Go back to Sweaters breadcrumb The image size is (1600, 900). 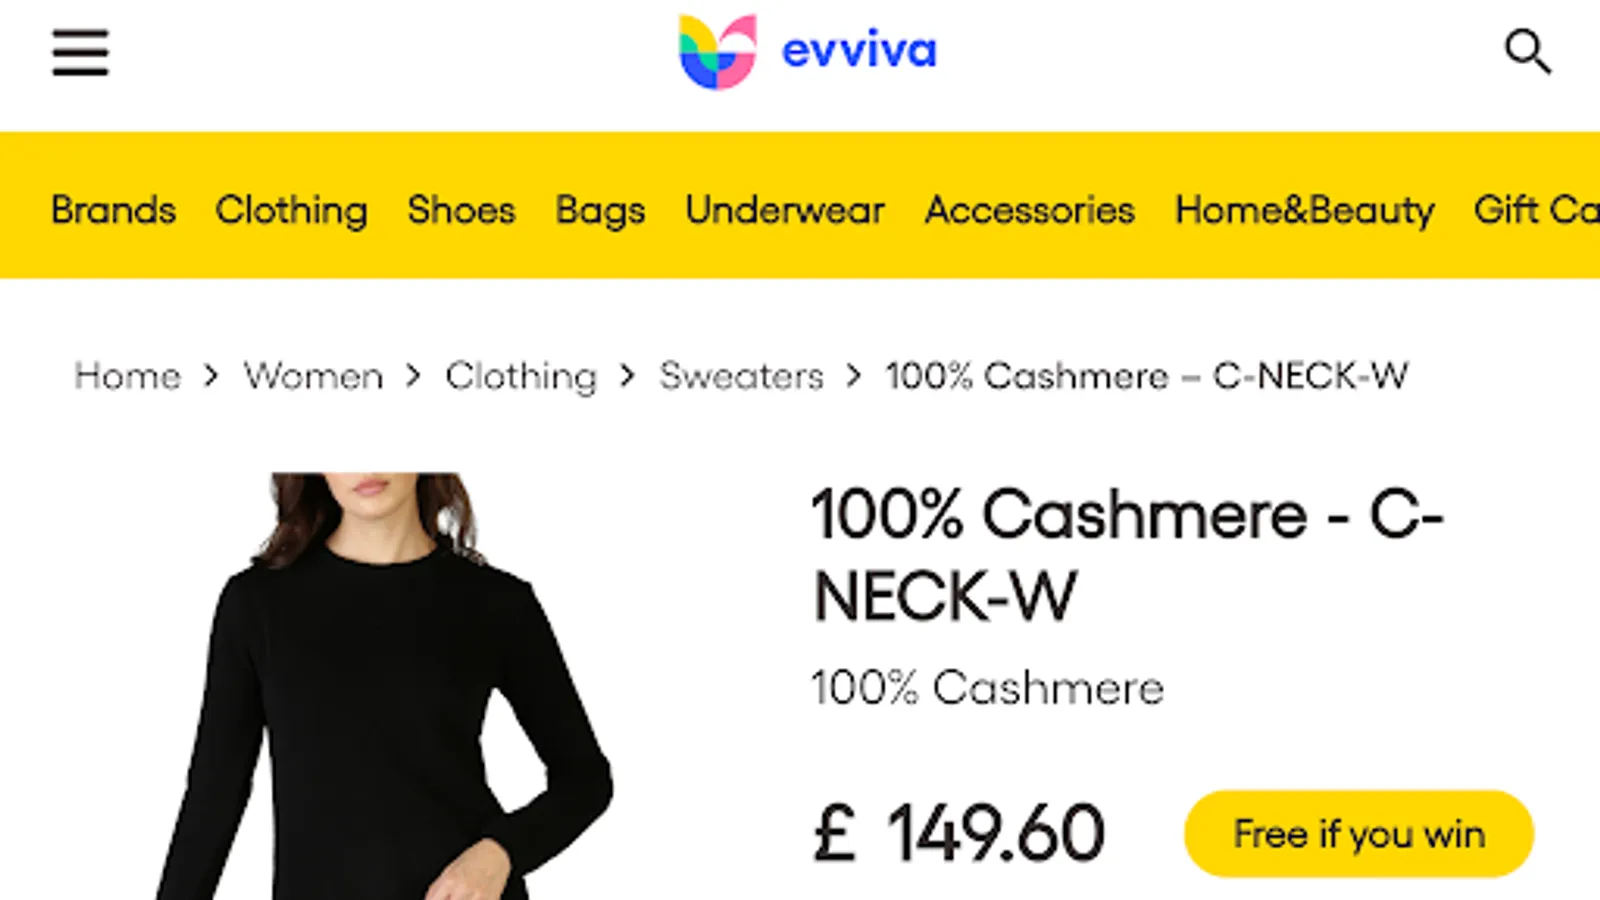[741, 376]
